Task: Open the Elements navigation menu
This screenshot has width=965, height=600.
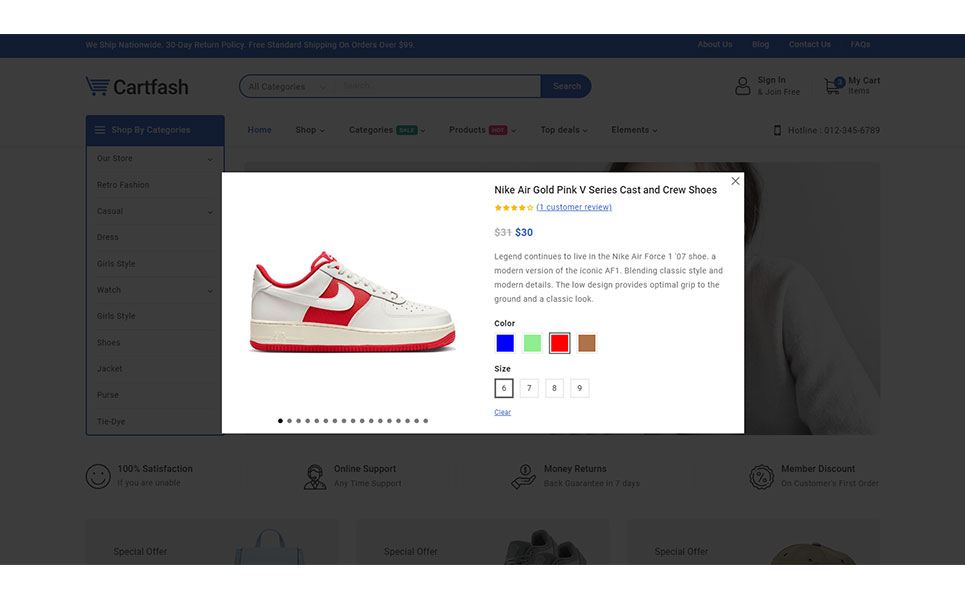Action: point(634,130)
